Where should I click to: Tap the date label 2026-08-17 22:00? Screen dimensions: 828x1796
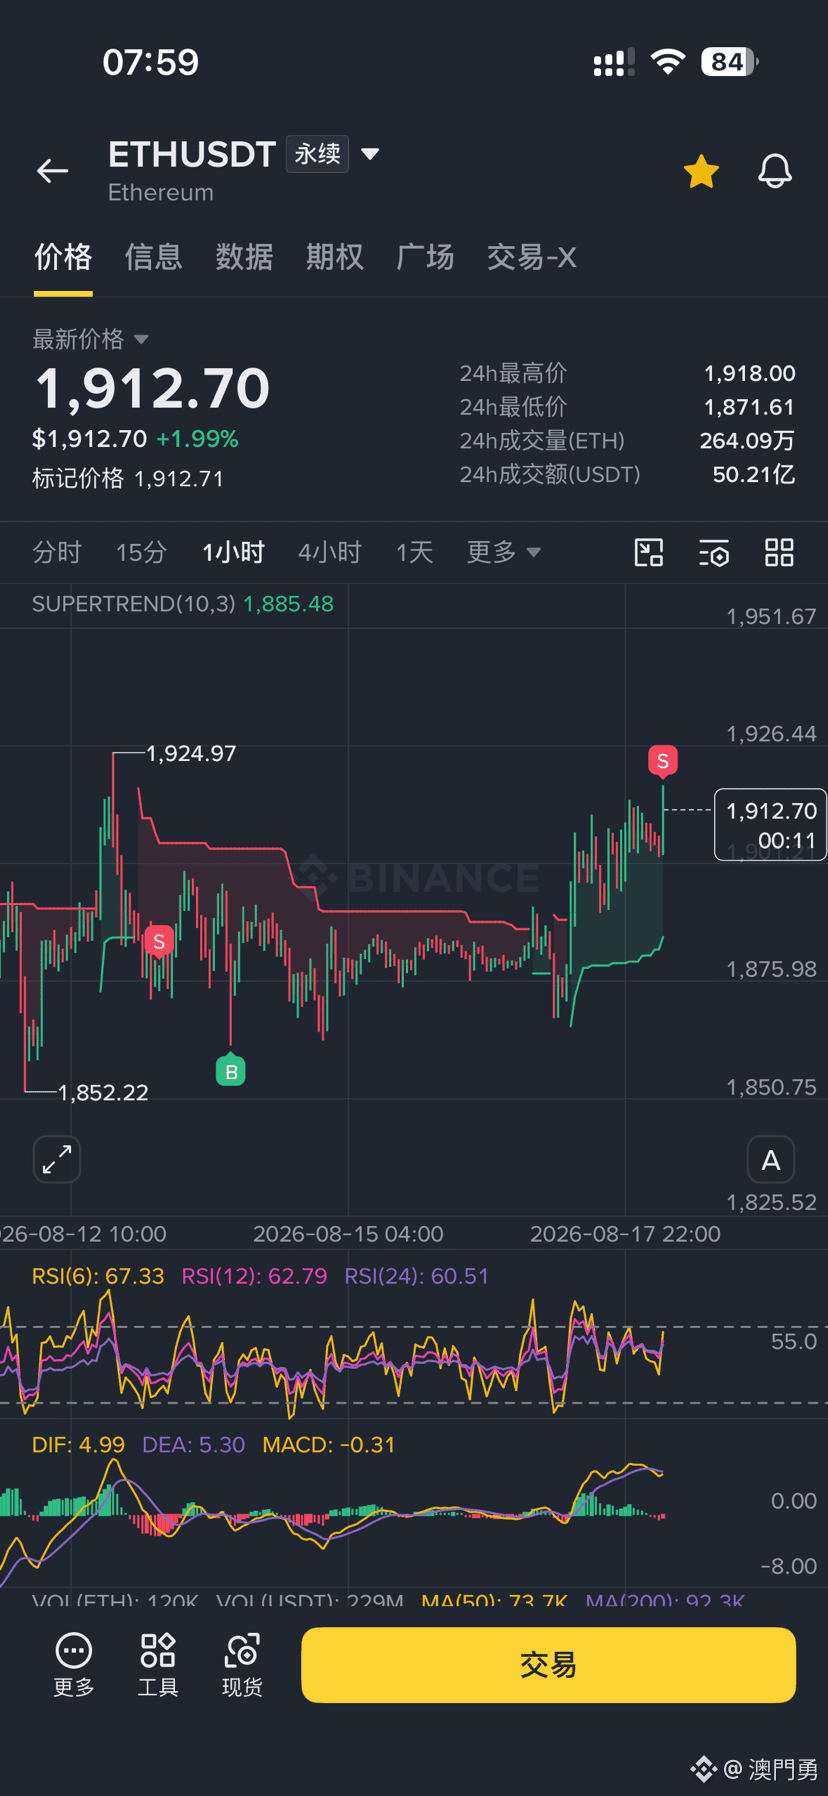(x=625, y=1234)
